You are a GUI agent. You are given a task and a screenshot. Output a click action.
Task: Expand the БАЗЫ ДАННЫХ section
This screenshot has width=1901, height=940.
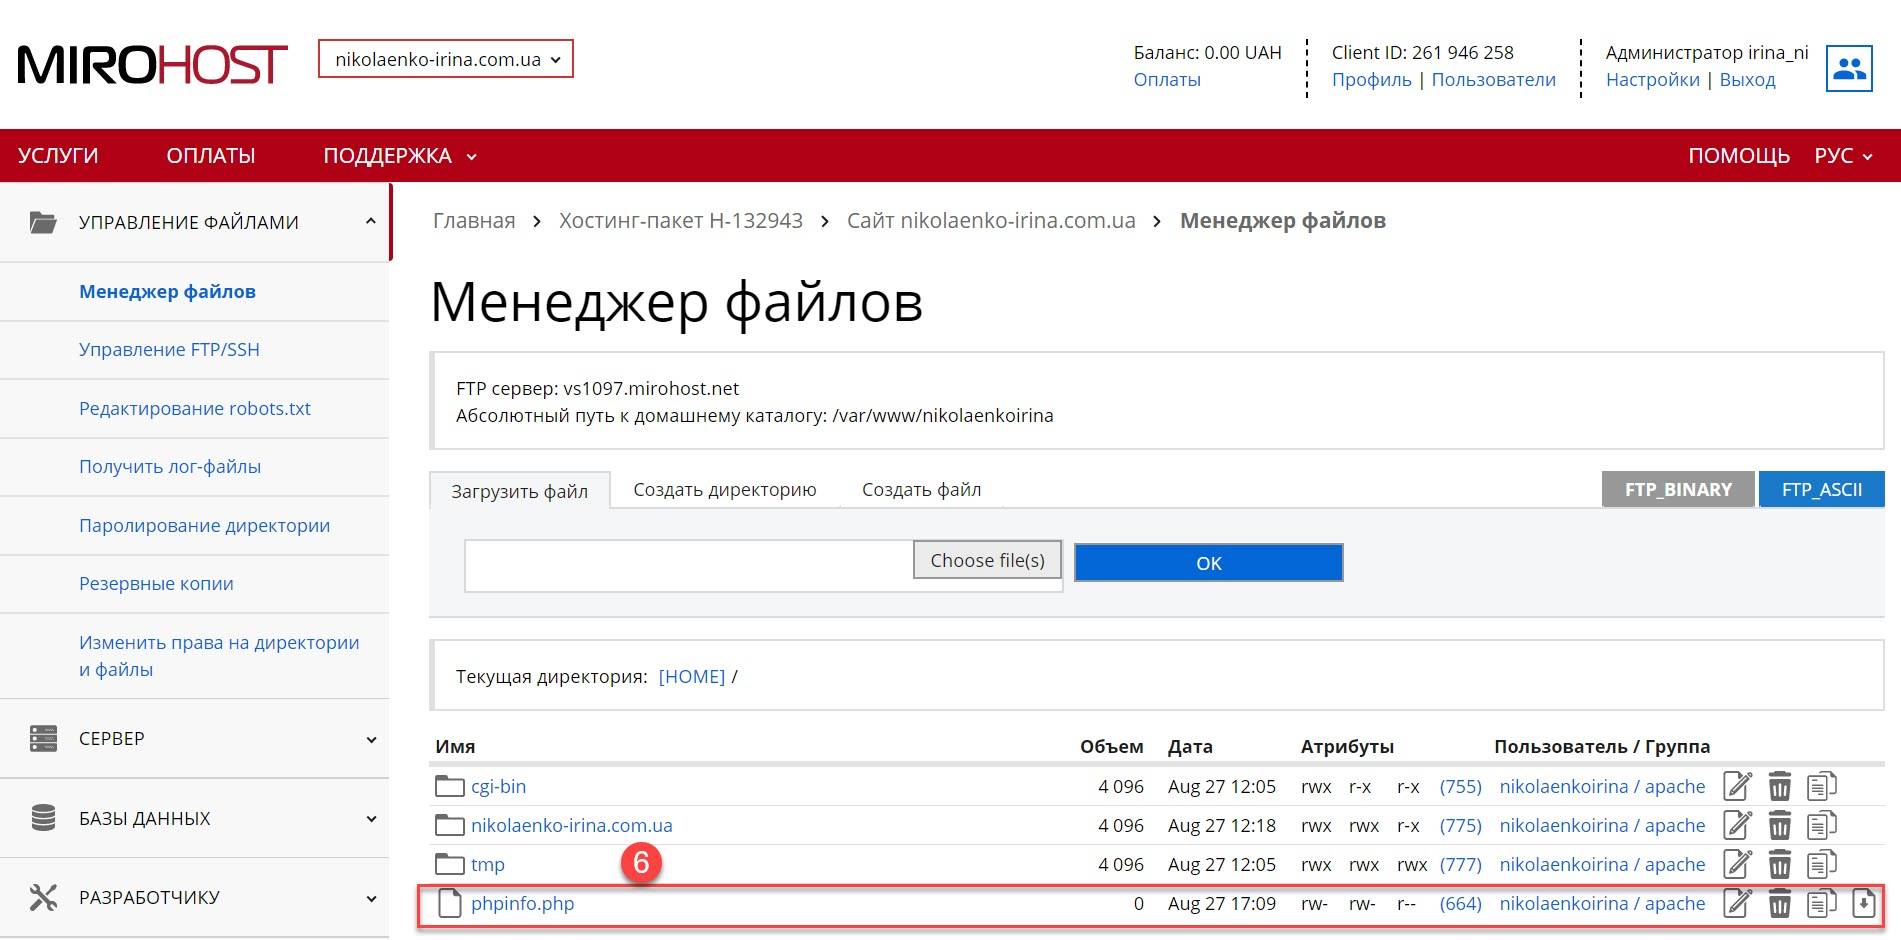click(x=371, y=819)
